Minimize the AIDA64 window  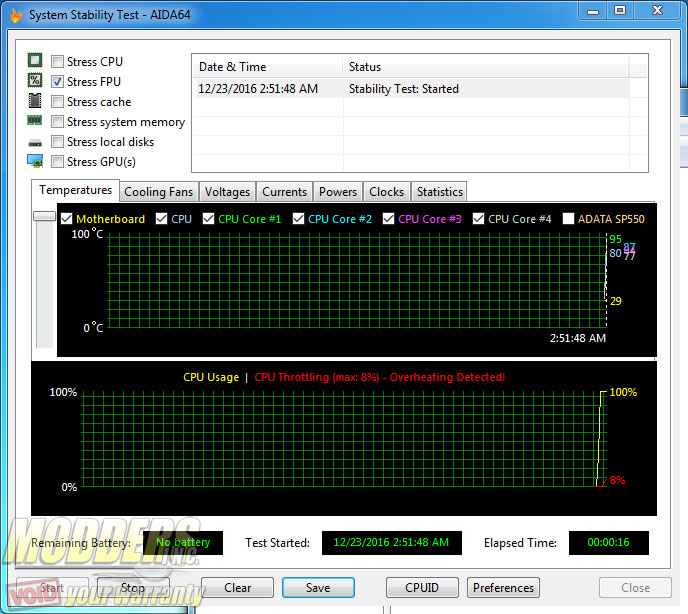pyautogui.click(x=593, y=11)
